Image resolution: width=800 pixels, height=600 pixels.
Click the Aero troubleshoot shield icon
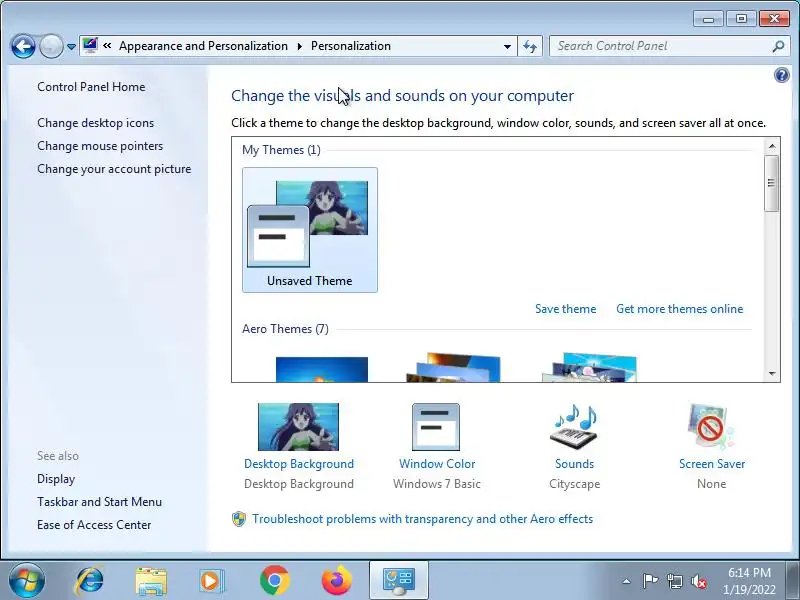pos(239,519)
